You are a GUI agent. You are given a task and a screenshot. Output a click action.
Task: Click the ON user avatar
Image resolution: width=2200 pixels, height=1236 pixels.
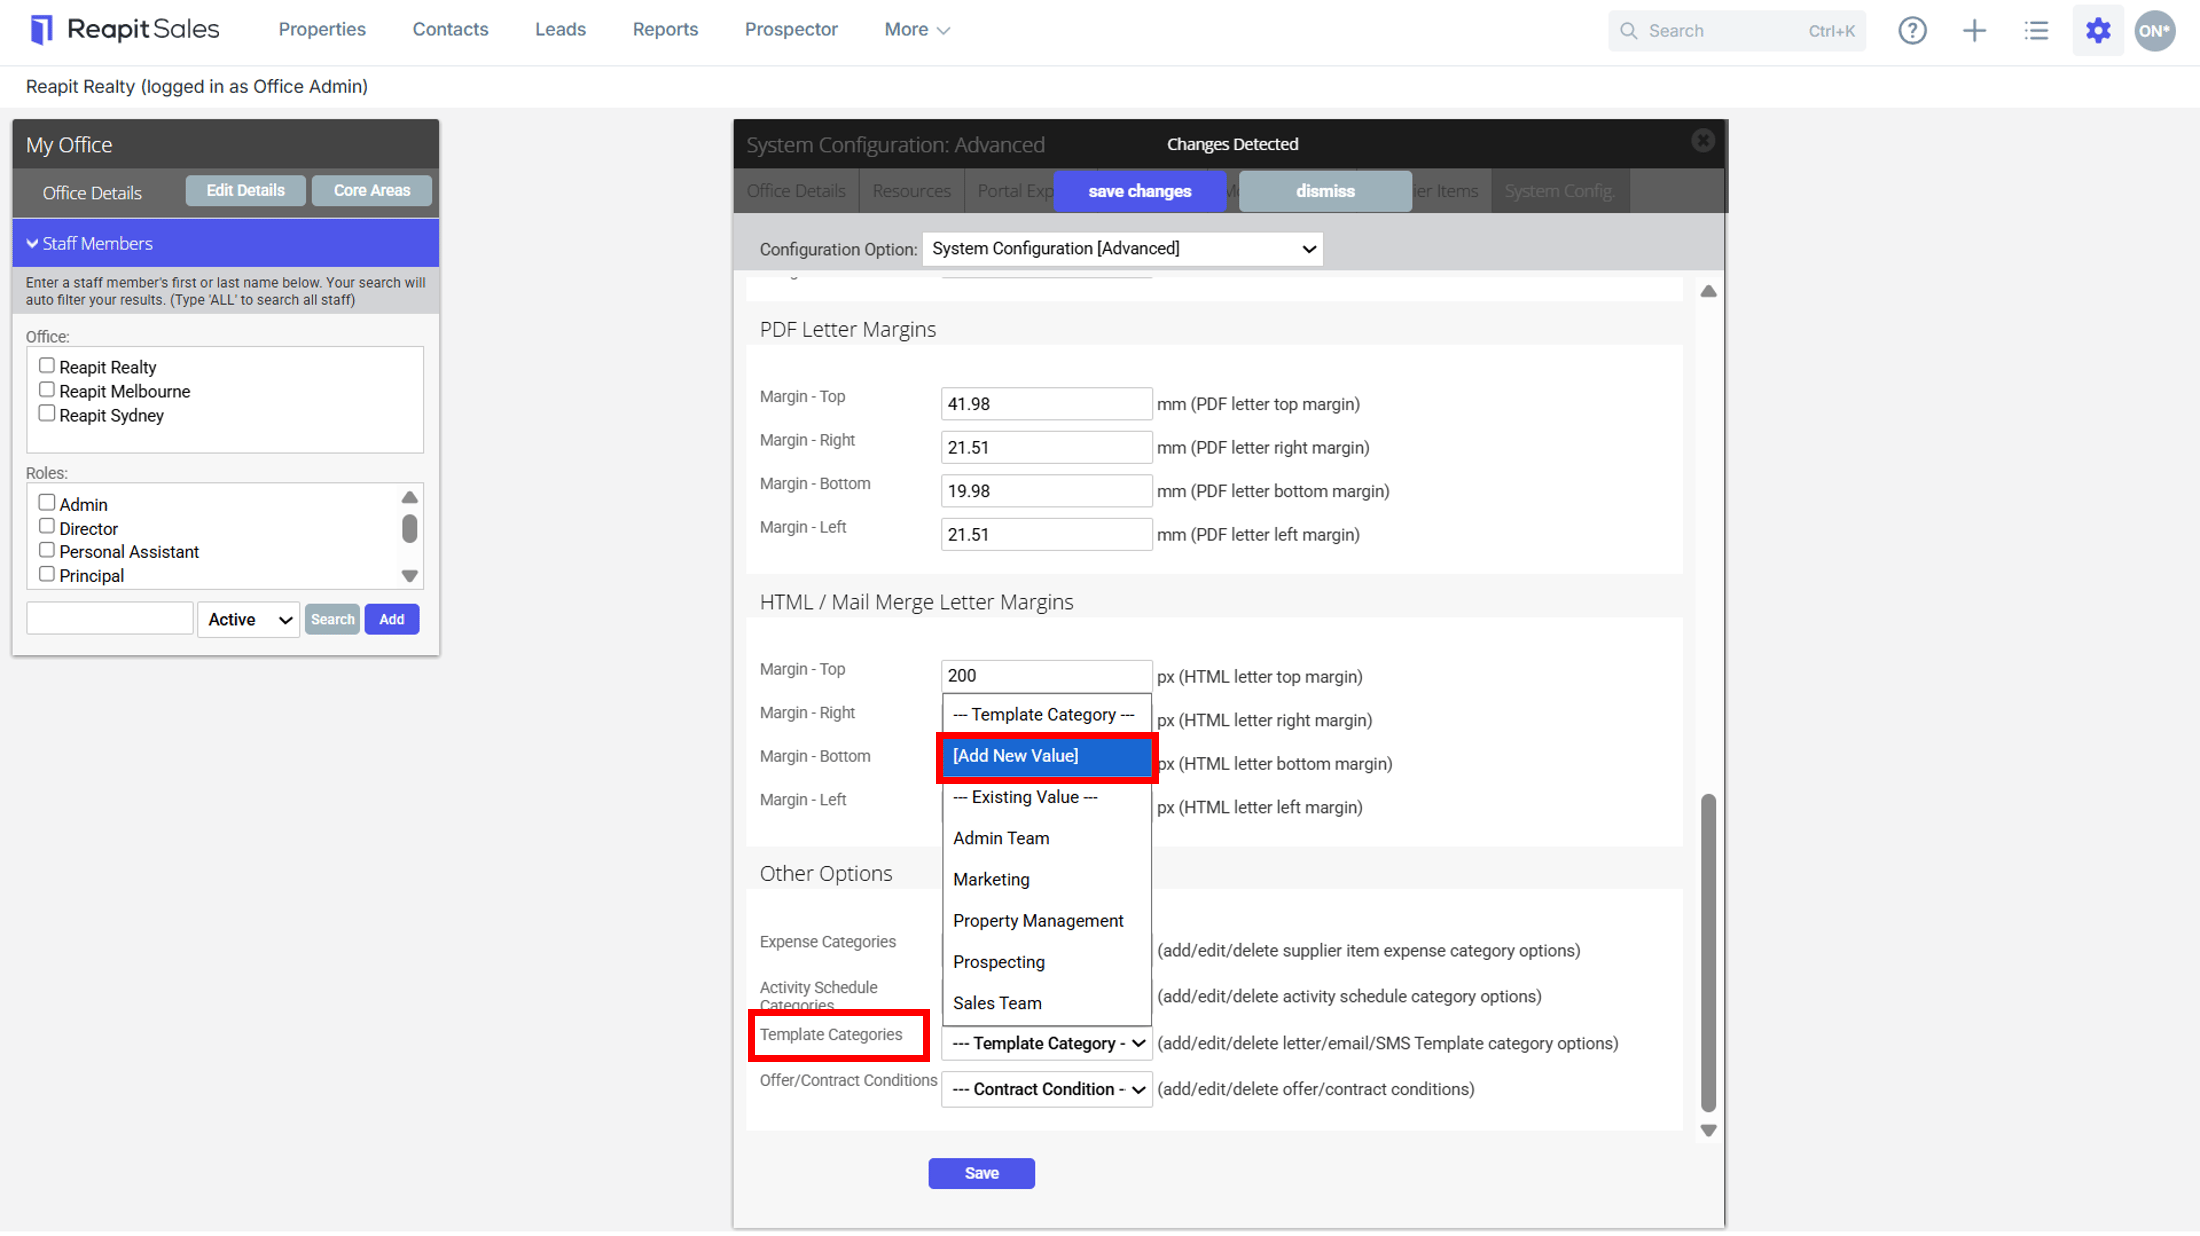click(2155, 31)
